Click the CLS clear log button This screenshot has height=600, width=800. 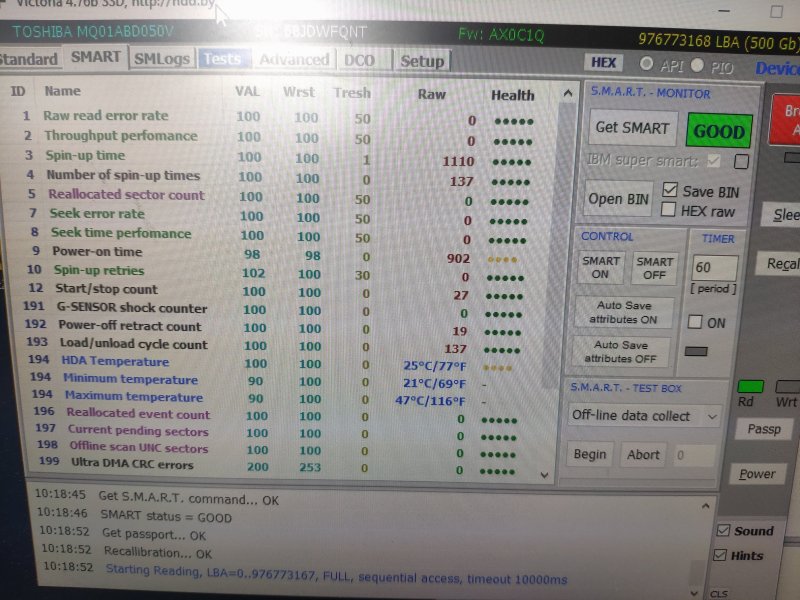(719, 593)
